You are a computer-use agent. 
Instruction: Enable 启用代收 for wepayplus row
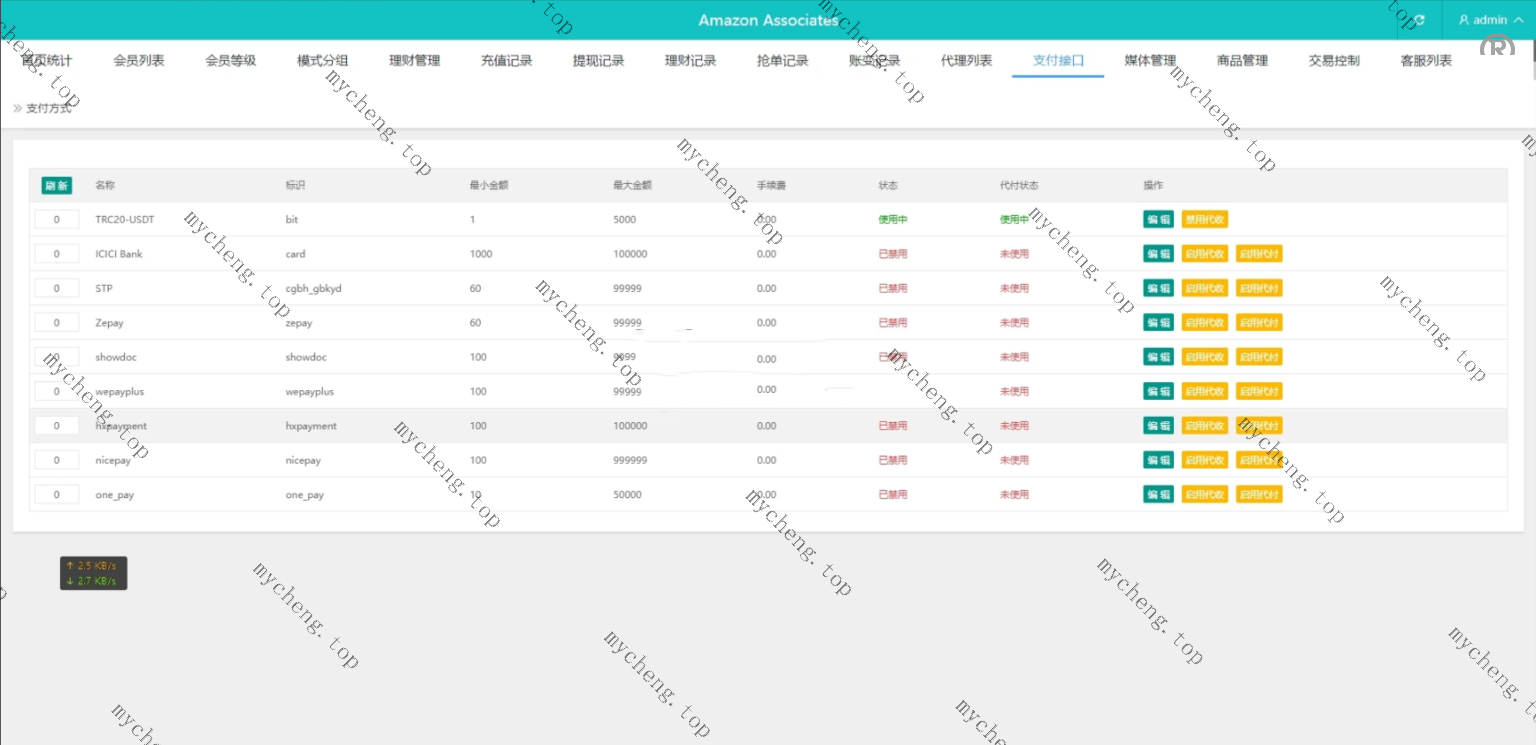(x=1204, y=391)
